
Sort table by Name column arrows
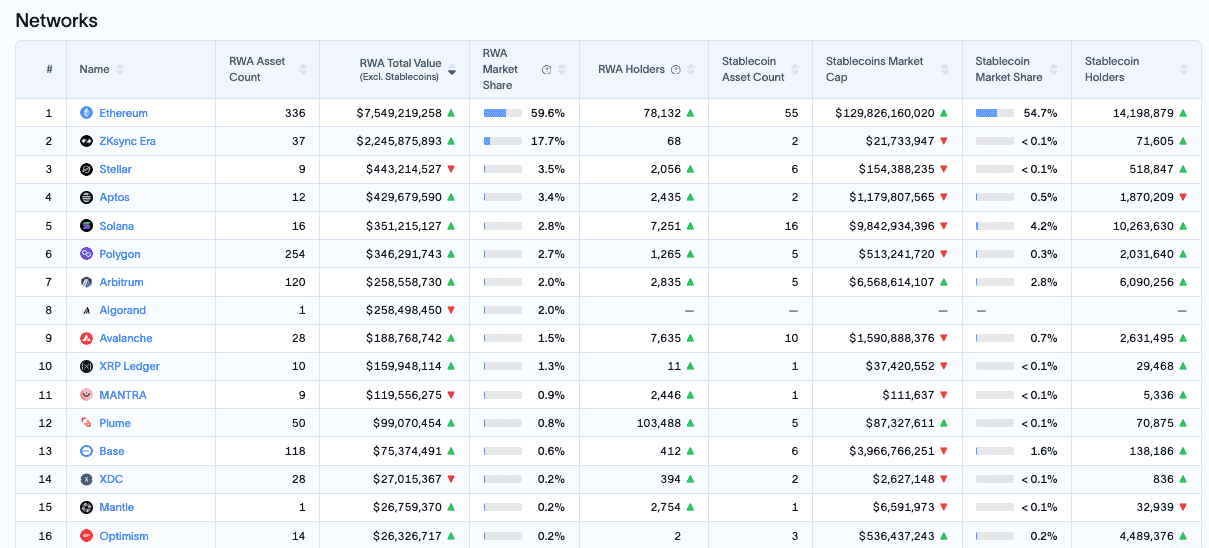tap(120, 69)
